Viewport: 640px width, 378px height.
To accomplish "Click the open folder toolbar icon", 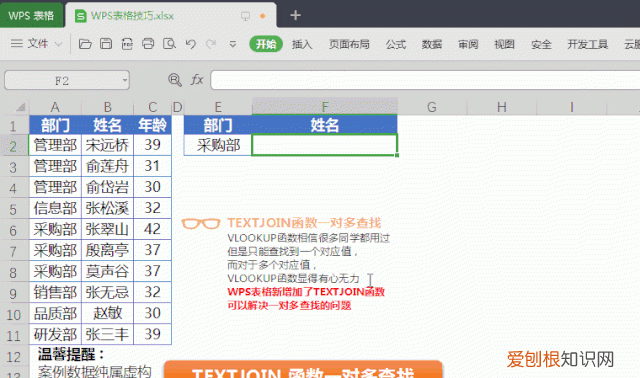I will click(x=85, y=44).
